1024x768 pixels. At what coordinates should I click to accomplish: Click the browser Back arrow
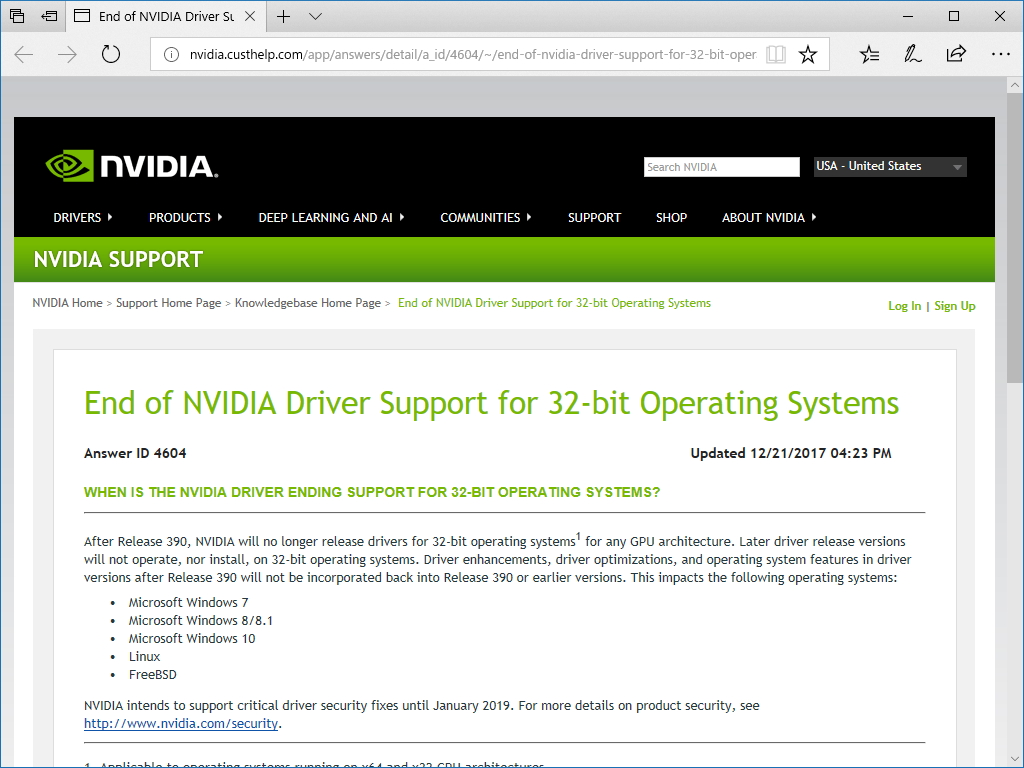click(24, 54)
